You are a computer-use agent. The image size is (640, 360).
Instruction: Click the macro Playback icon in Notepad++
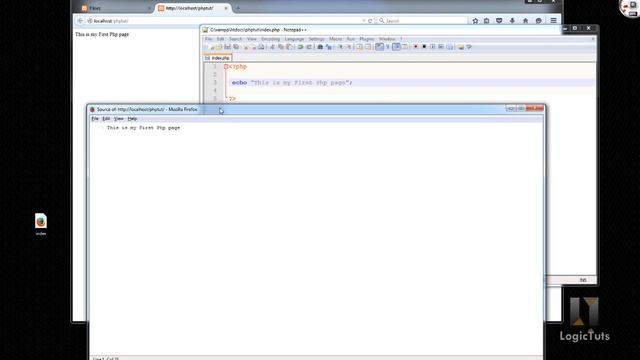[433, 47]
